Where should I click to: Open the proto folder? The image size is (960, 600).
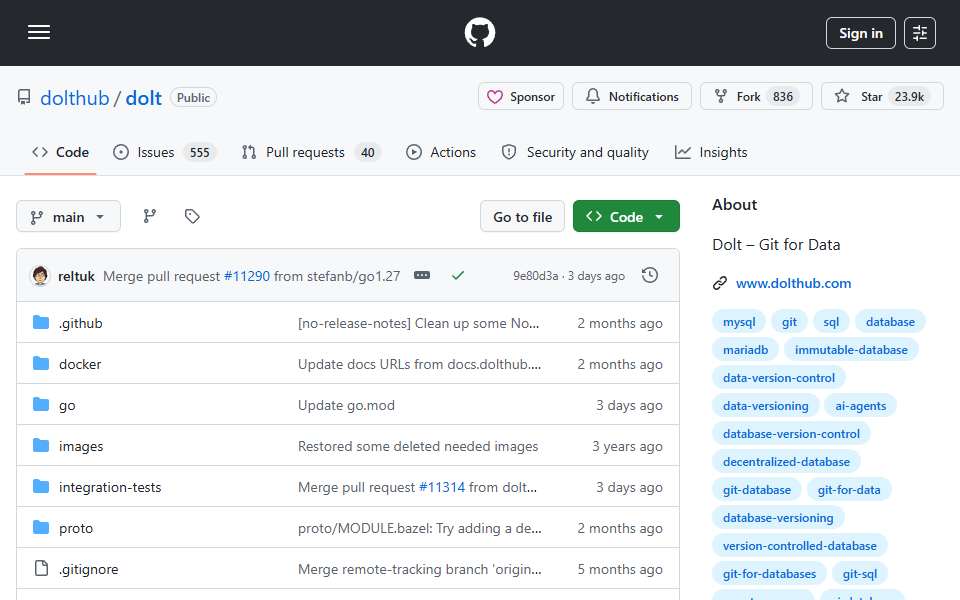pos(76,528)
